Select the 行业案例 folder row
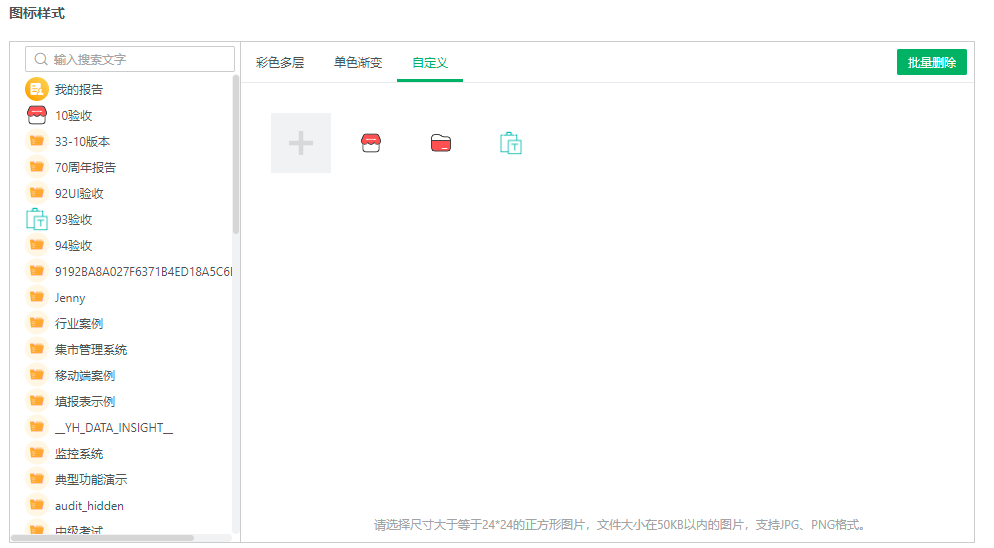 [x=128, y=323]
